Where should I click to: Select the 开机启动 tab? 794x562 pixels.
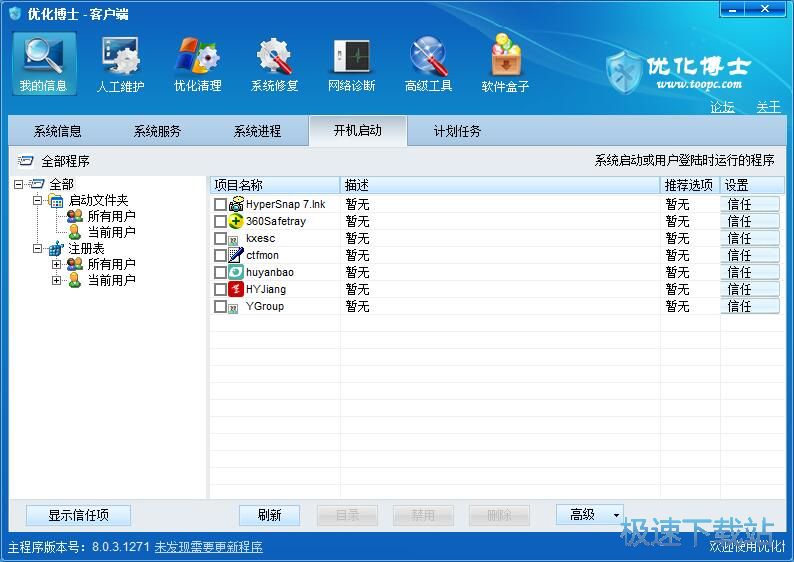point(358,131)
